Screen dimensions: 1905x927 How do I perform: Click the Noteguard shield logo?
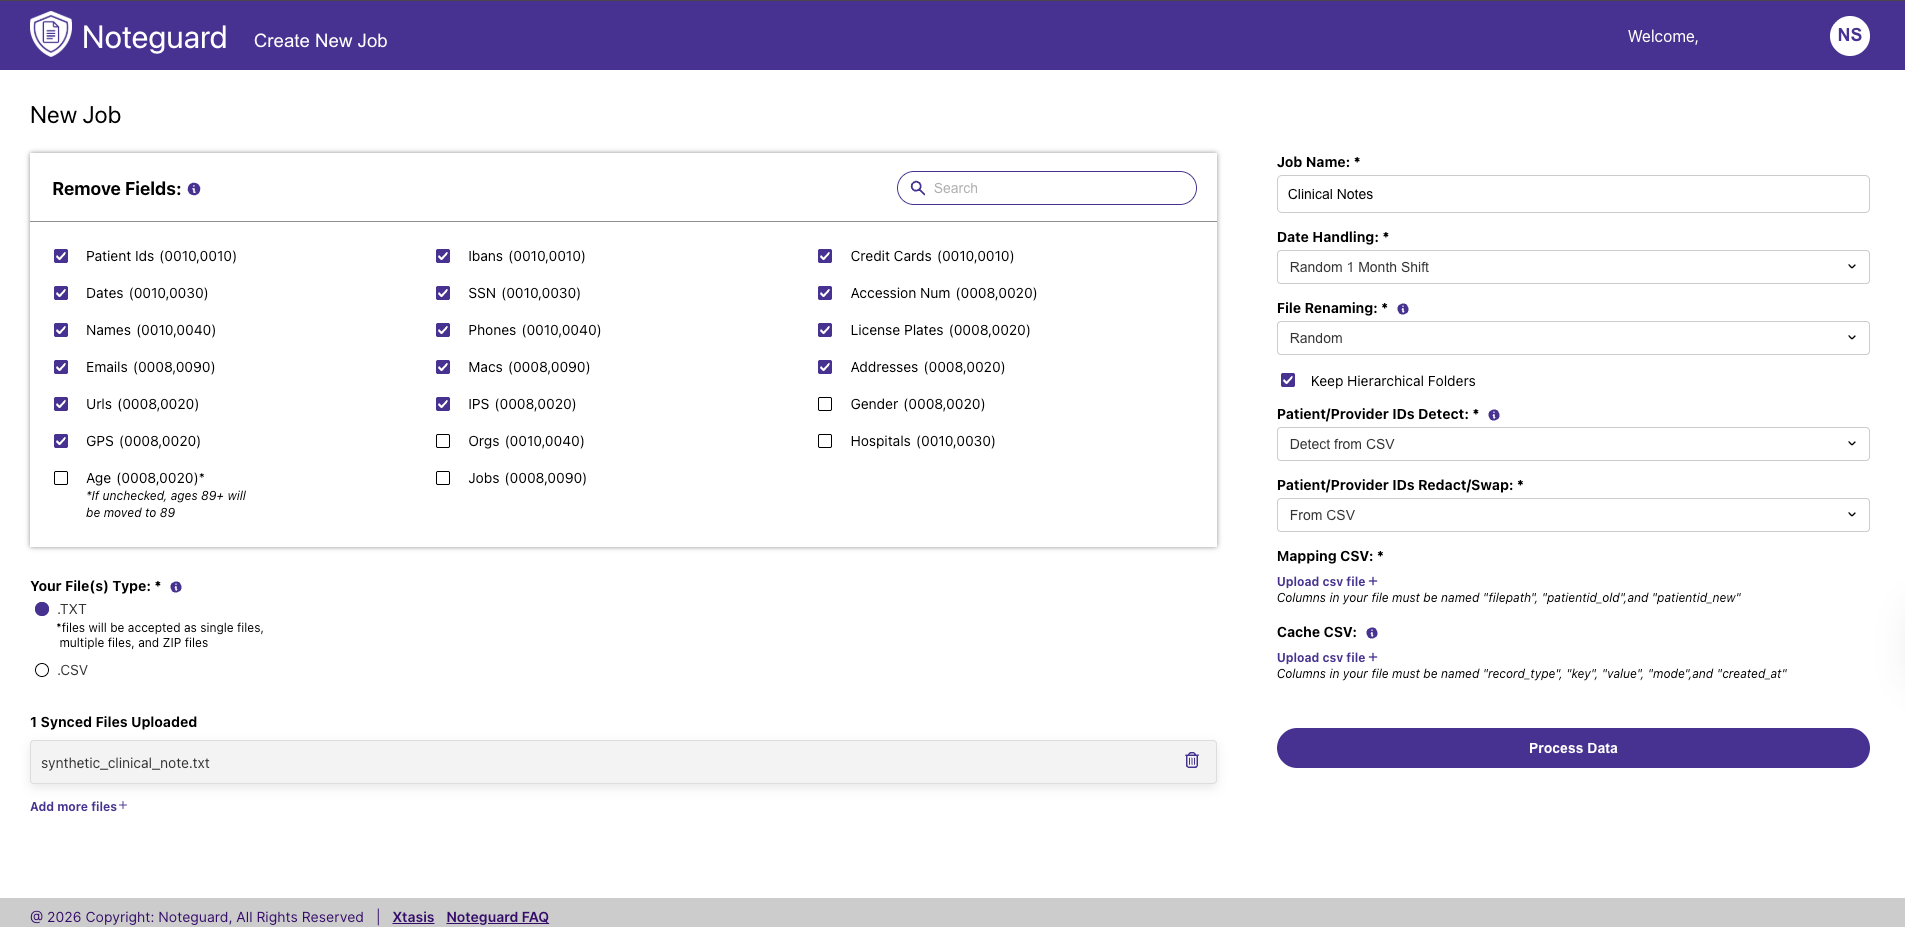coord(51,35)
